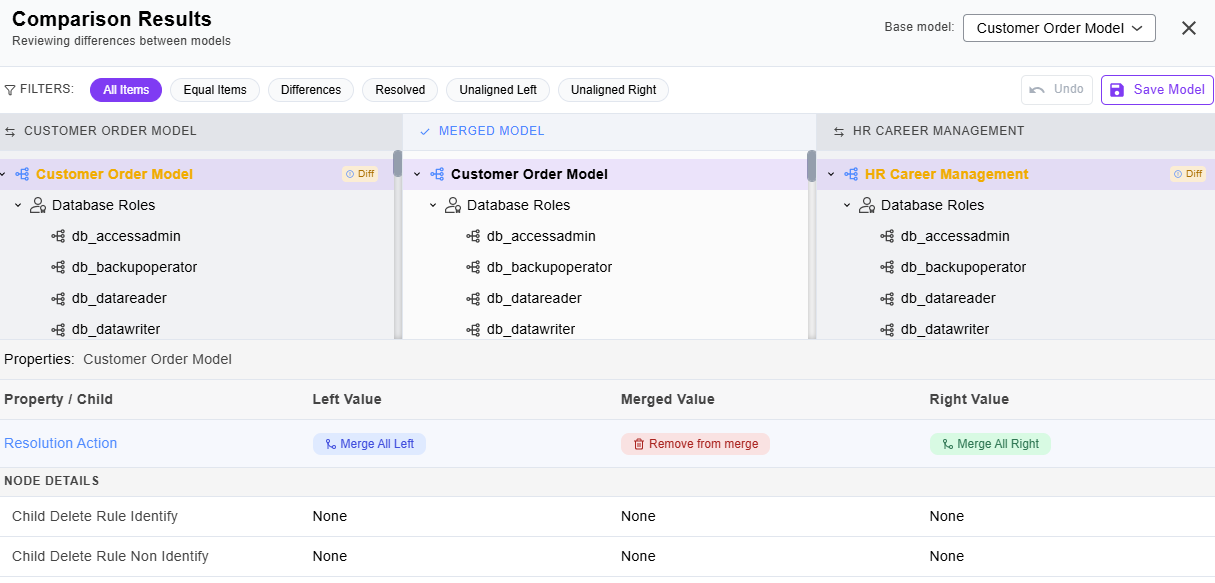
Task: Collapse merged Customer Order Model root node
Action: coord(417,174)
